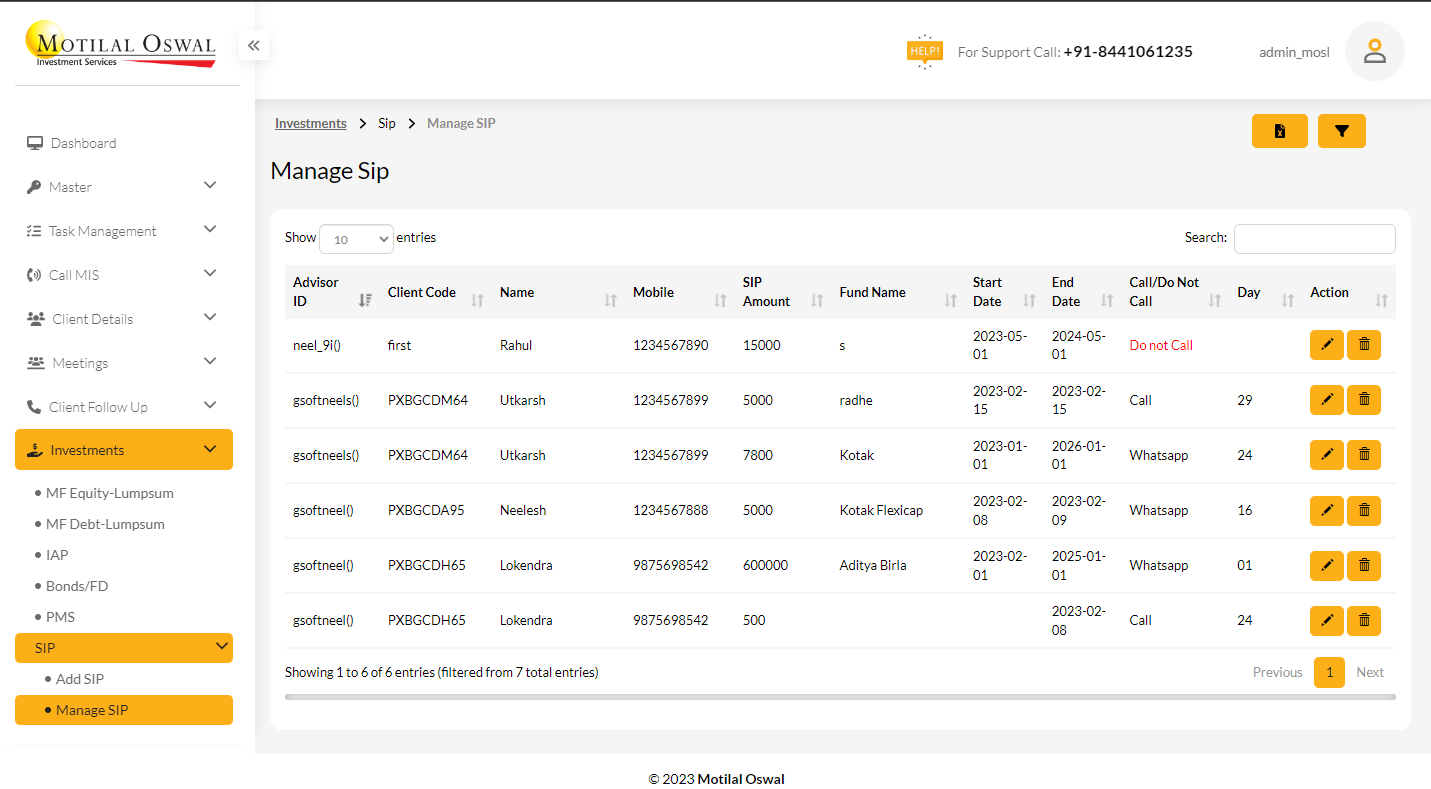1431x789 pixels.
Task: Click the Search input field
Action: [1314, 239]
